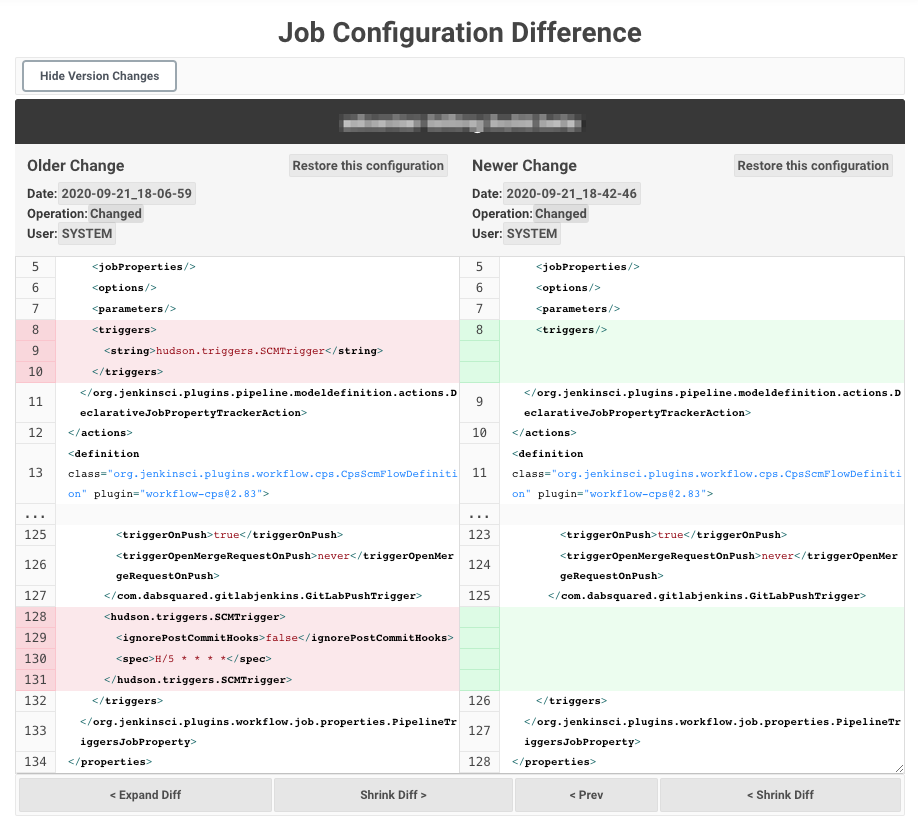Expand collapsed lines ellipsis in newer diff

tap(479, 515)
